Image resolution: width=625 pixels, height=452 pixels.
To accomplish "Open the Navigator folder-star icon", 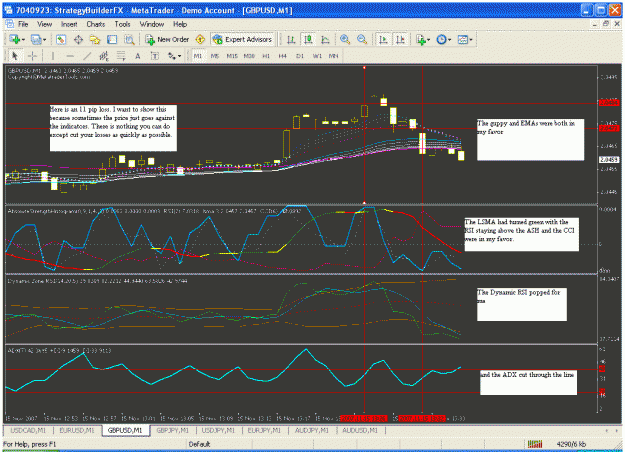I will coord(95,39).
